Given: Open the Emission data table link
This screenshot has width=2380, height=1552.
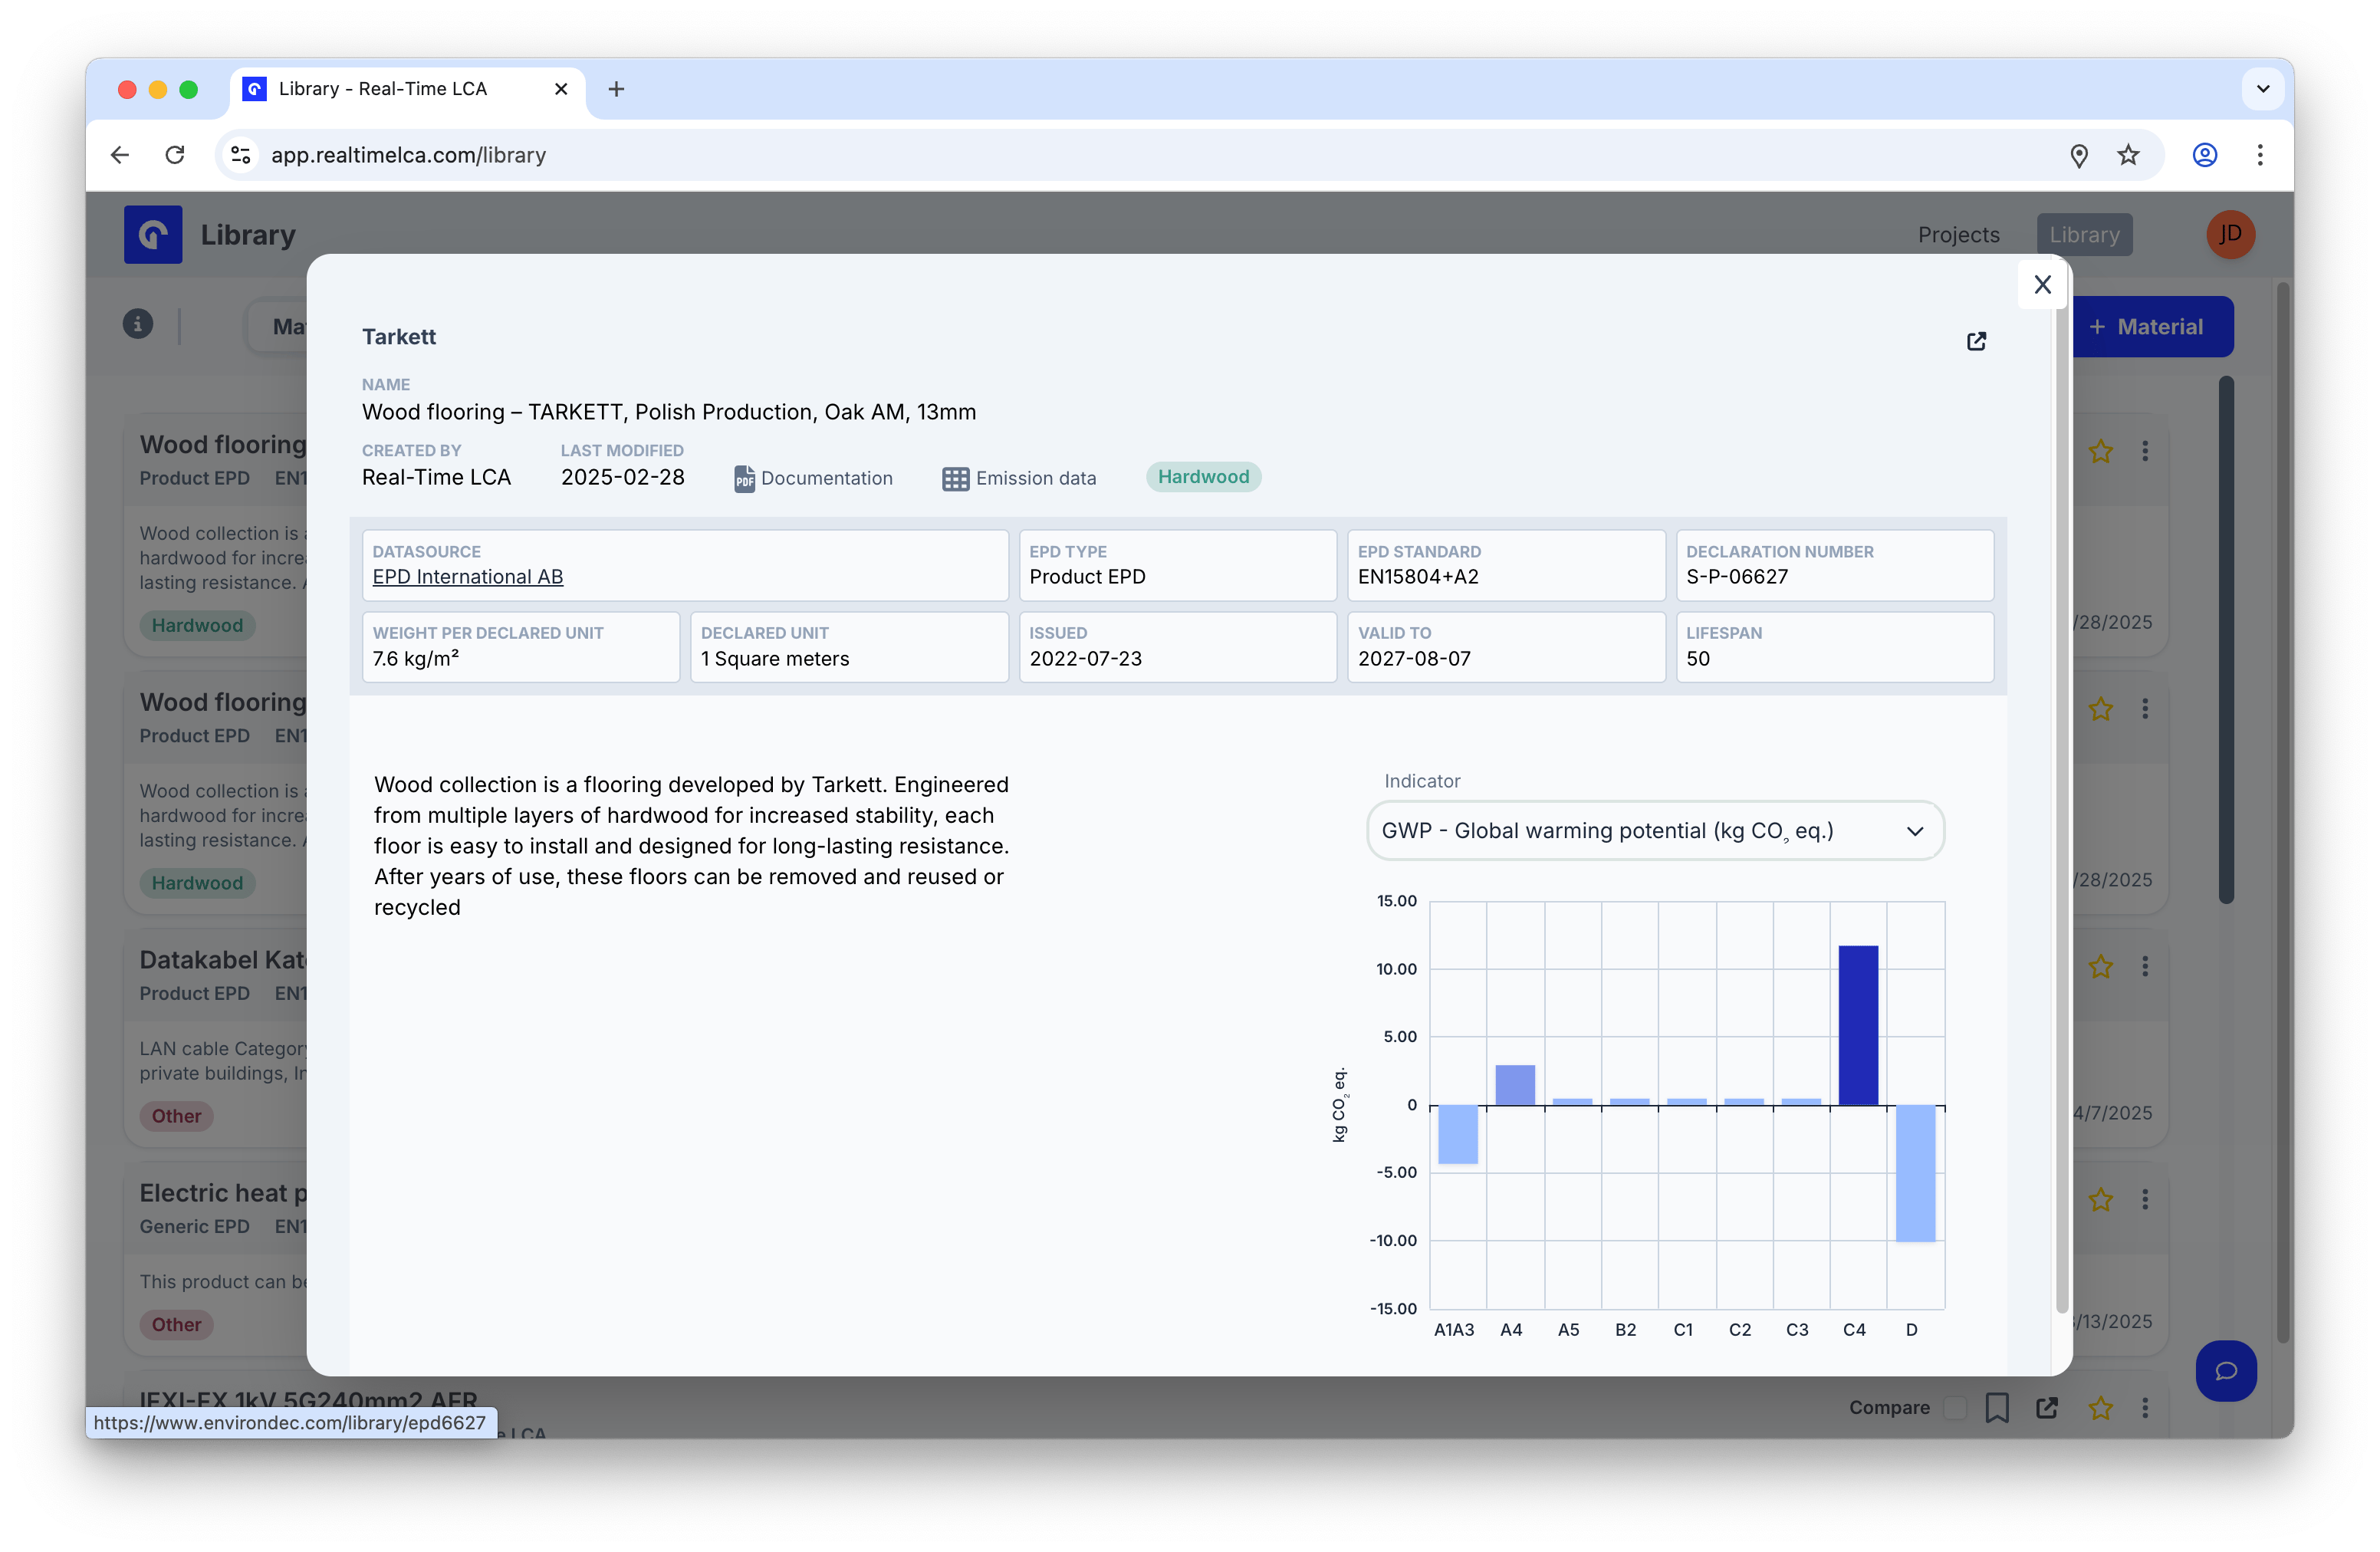Looking at the screenshot, I should click(1019, 478).
